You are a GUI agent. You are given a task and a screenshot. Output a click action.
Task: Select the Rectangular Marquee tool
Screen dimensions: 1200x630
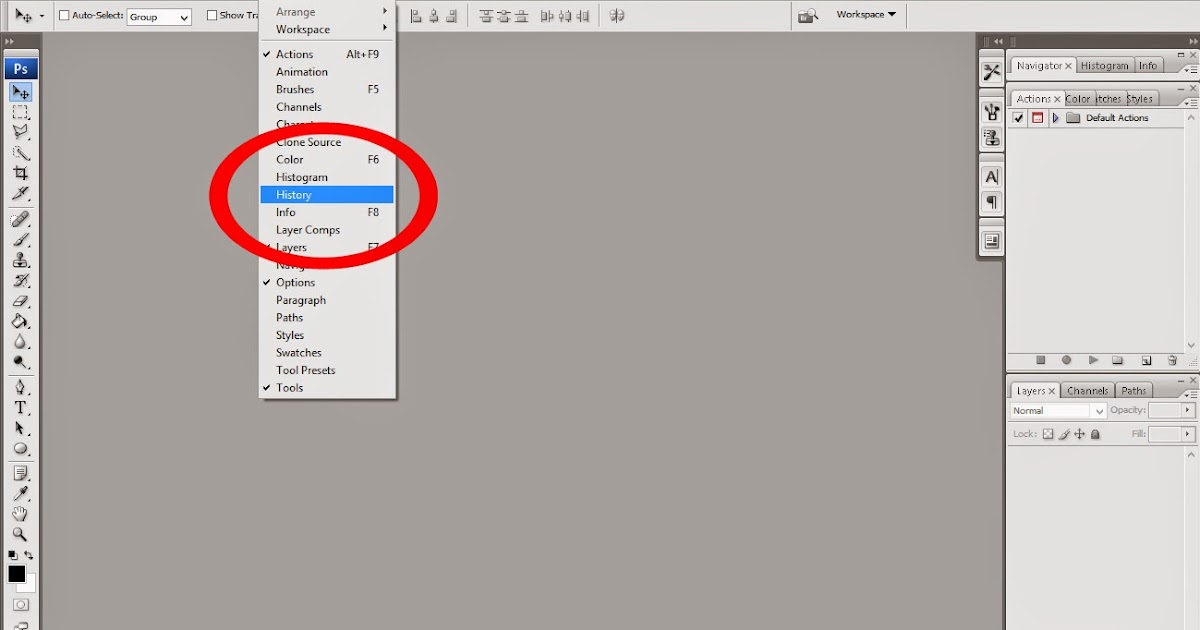pyautogui.click(x=21, y=112)
